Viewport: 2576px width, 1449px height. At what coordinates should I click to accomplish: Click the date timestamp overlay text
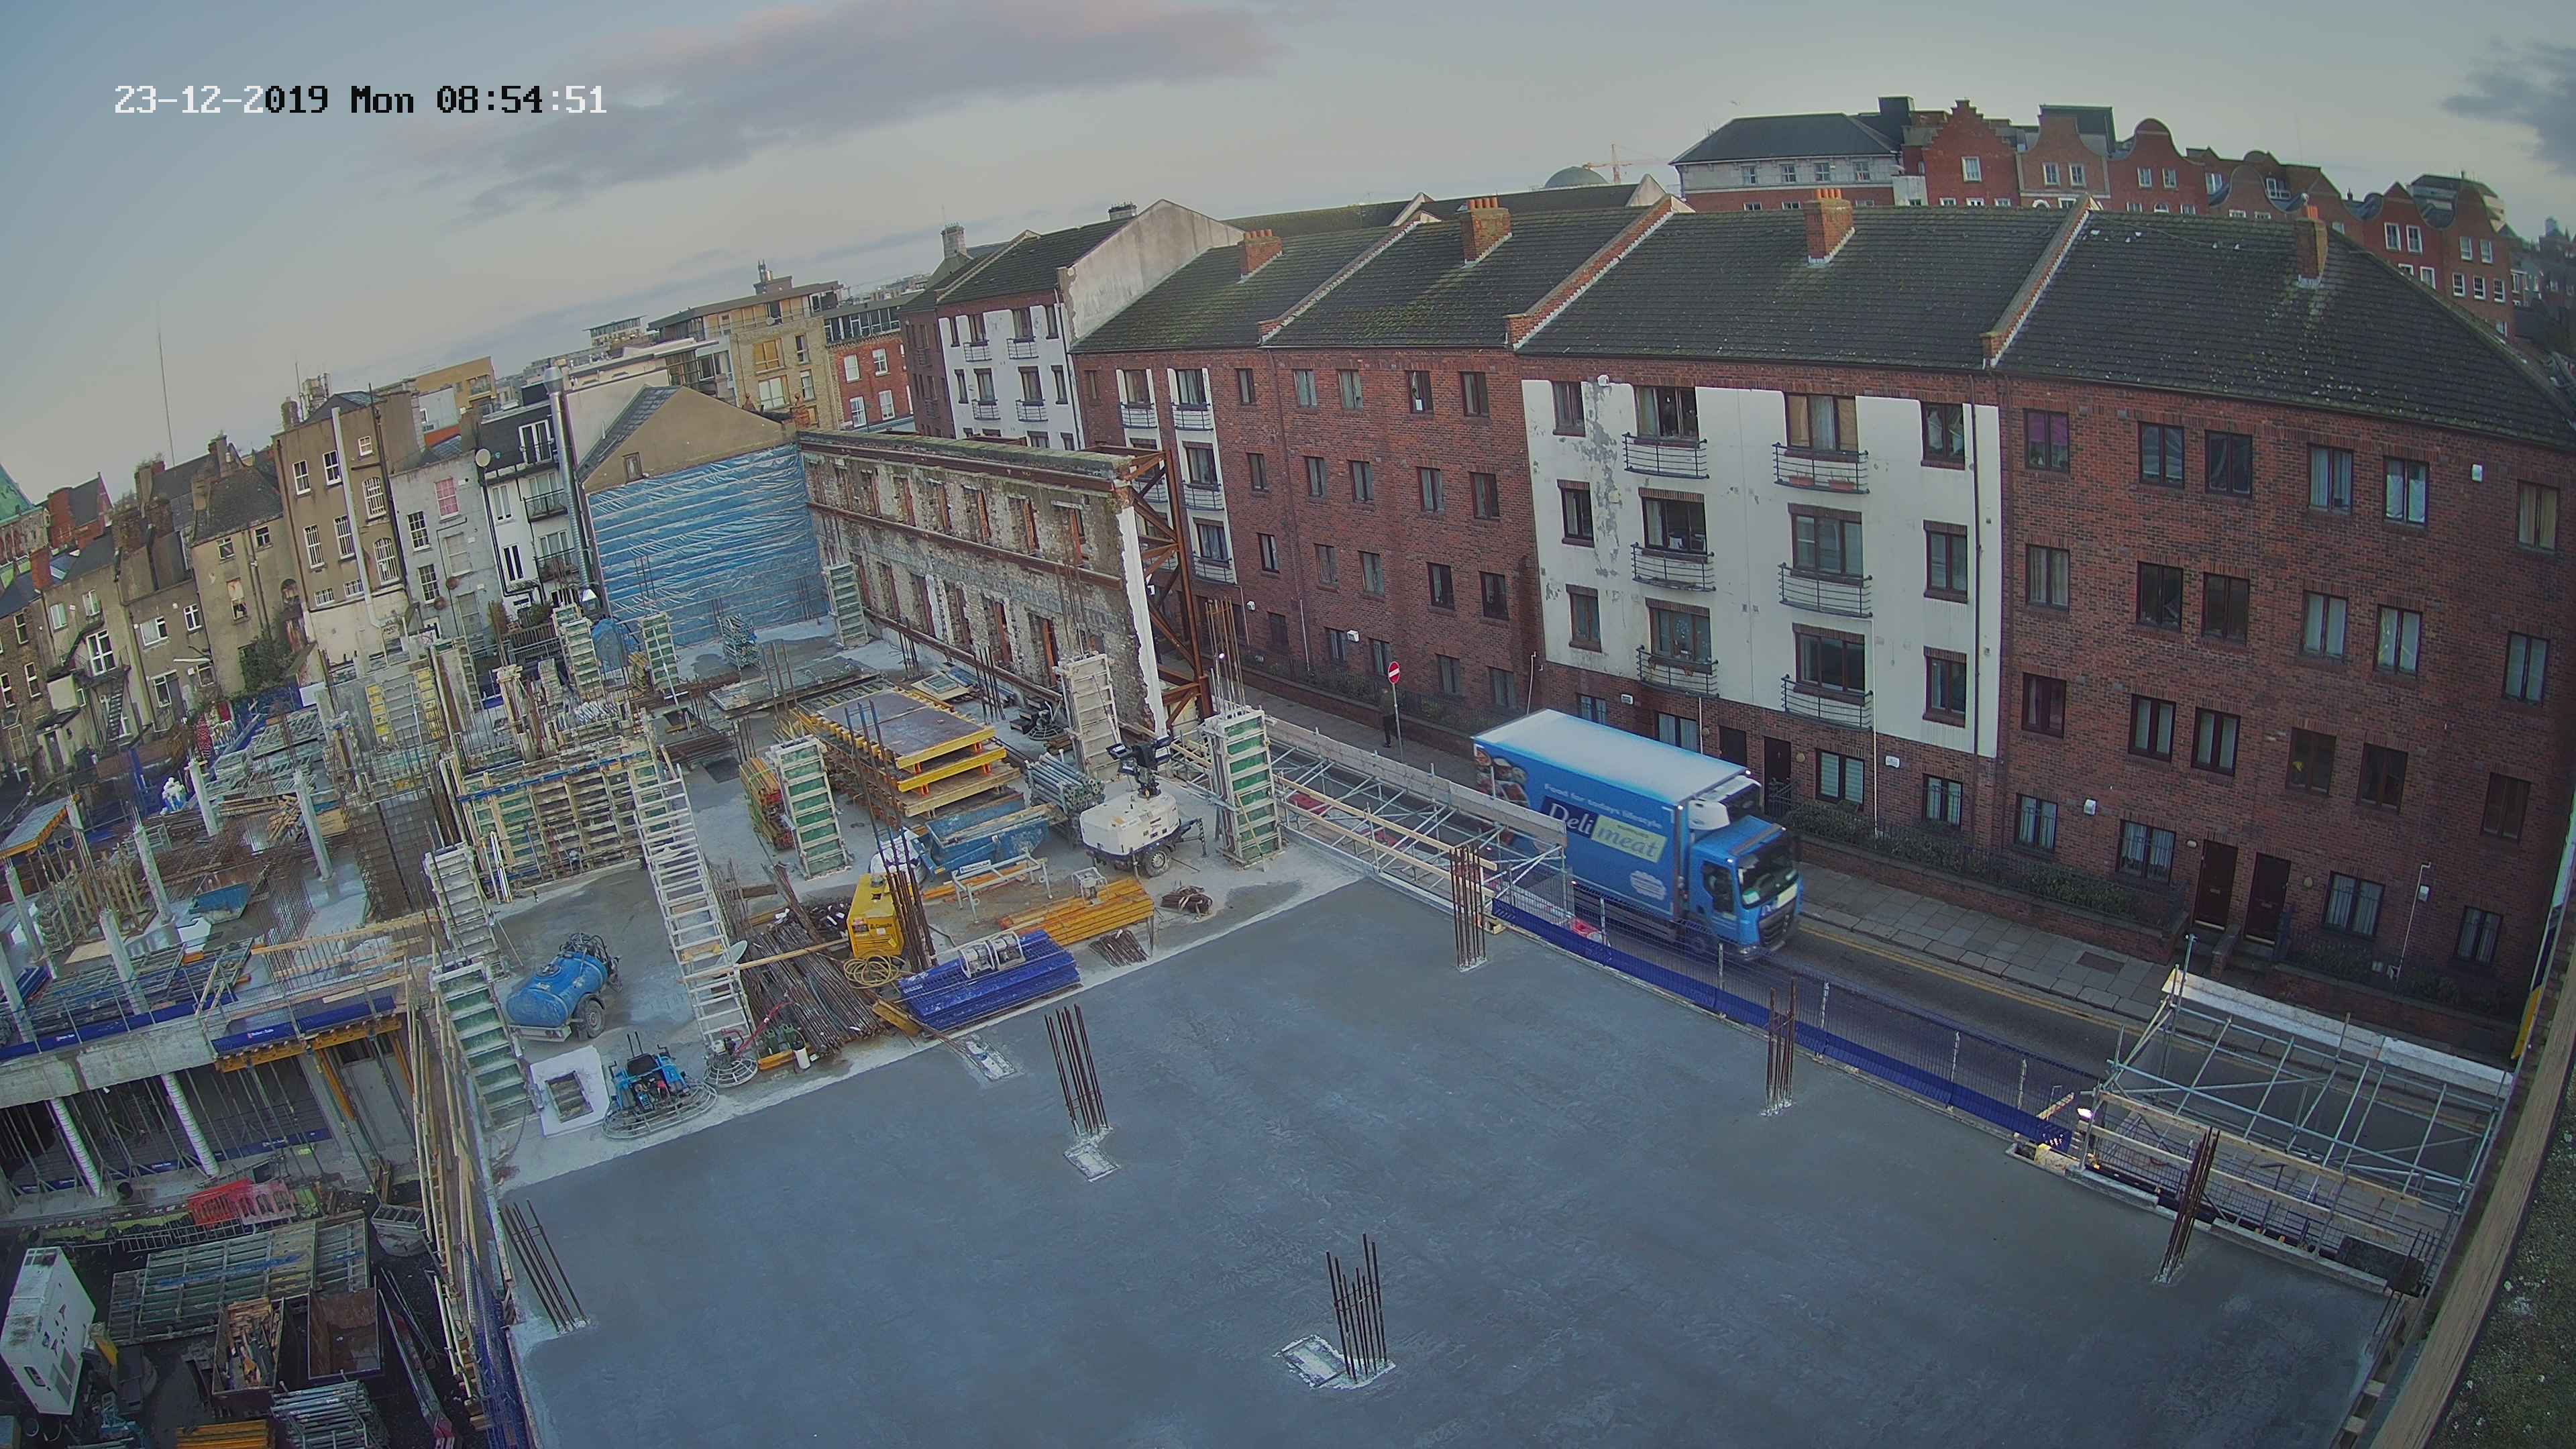coord(220,100)
